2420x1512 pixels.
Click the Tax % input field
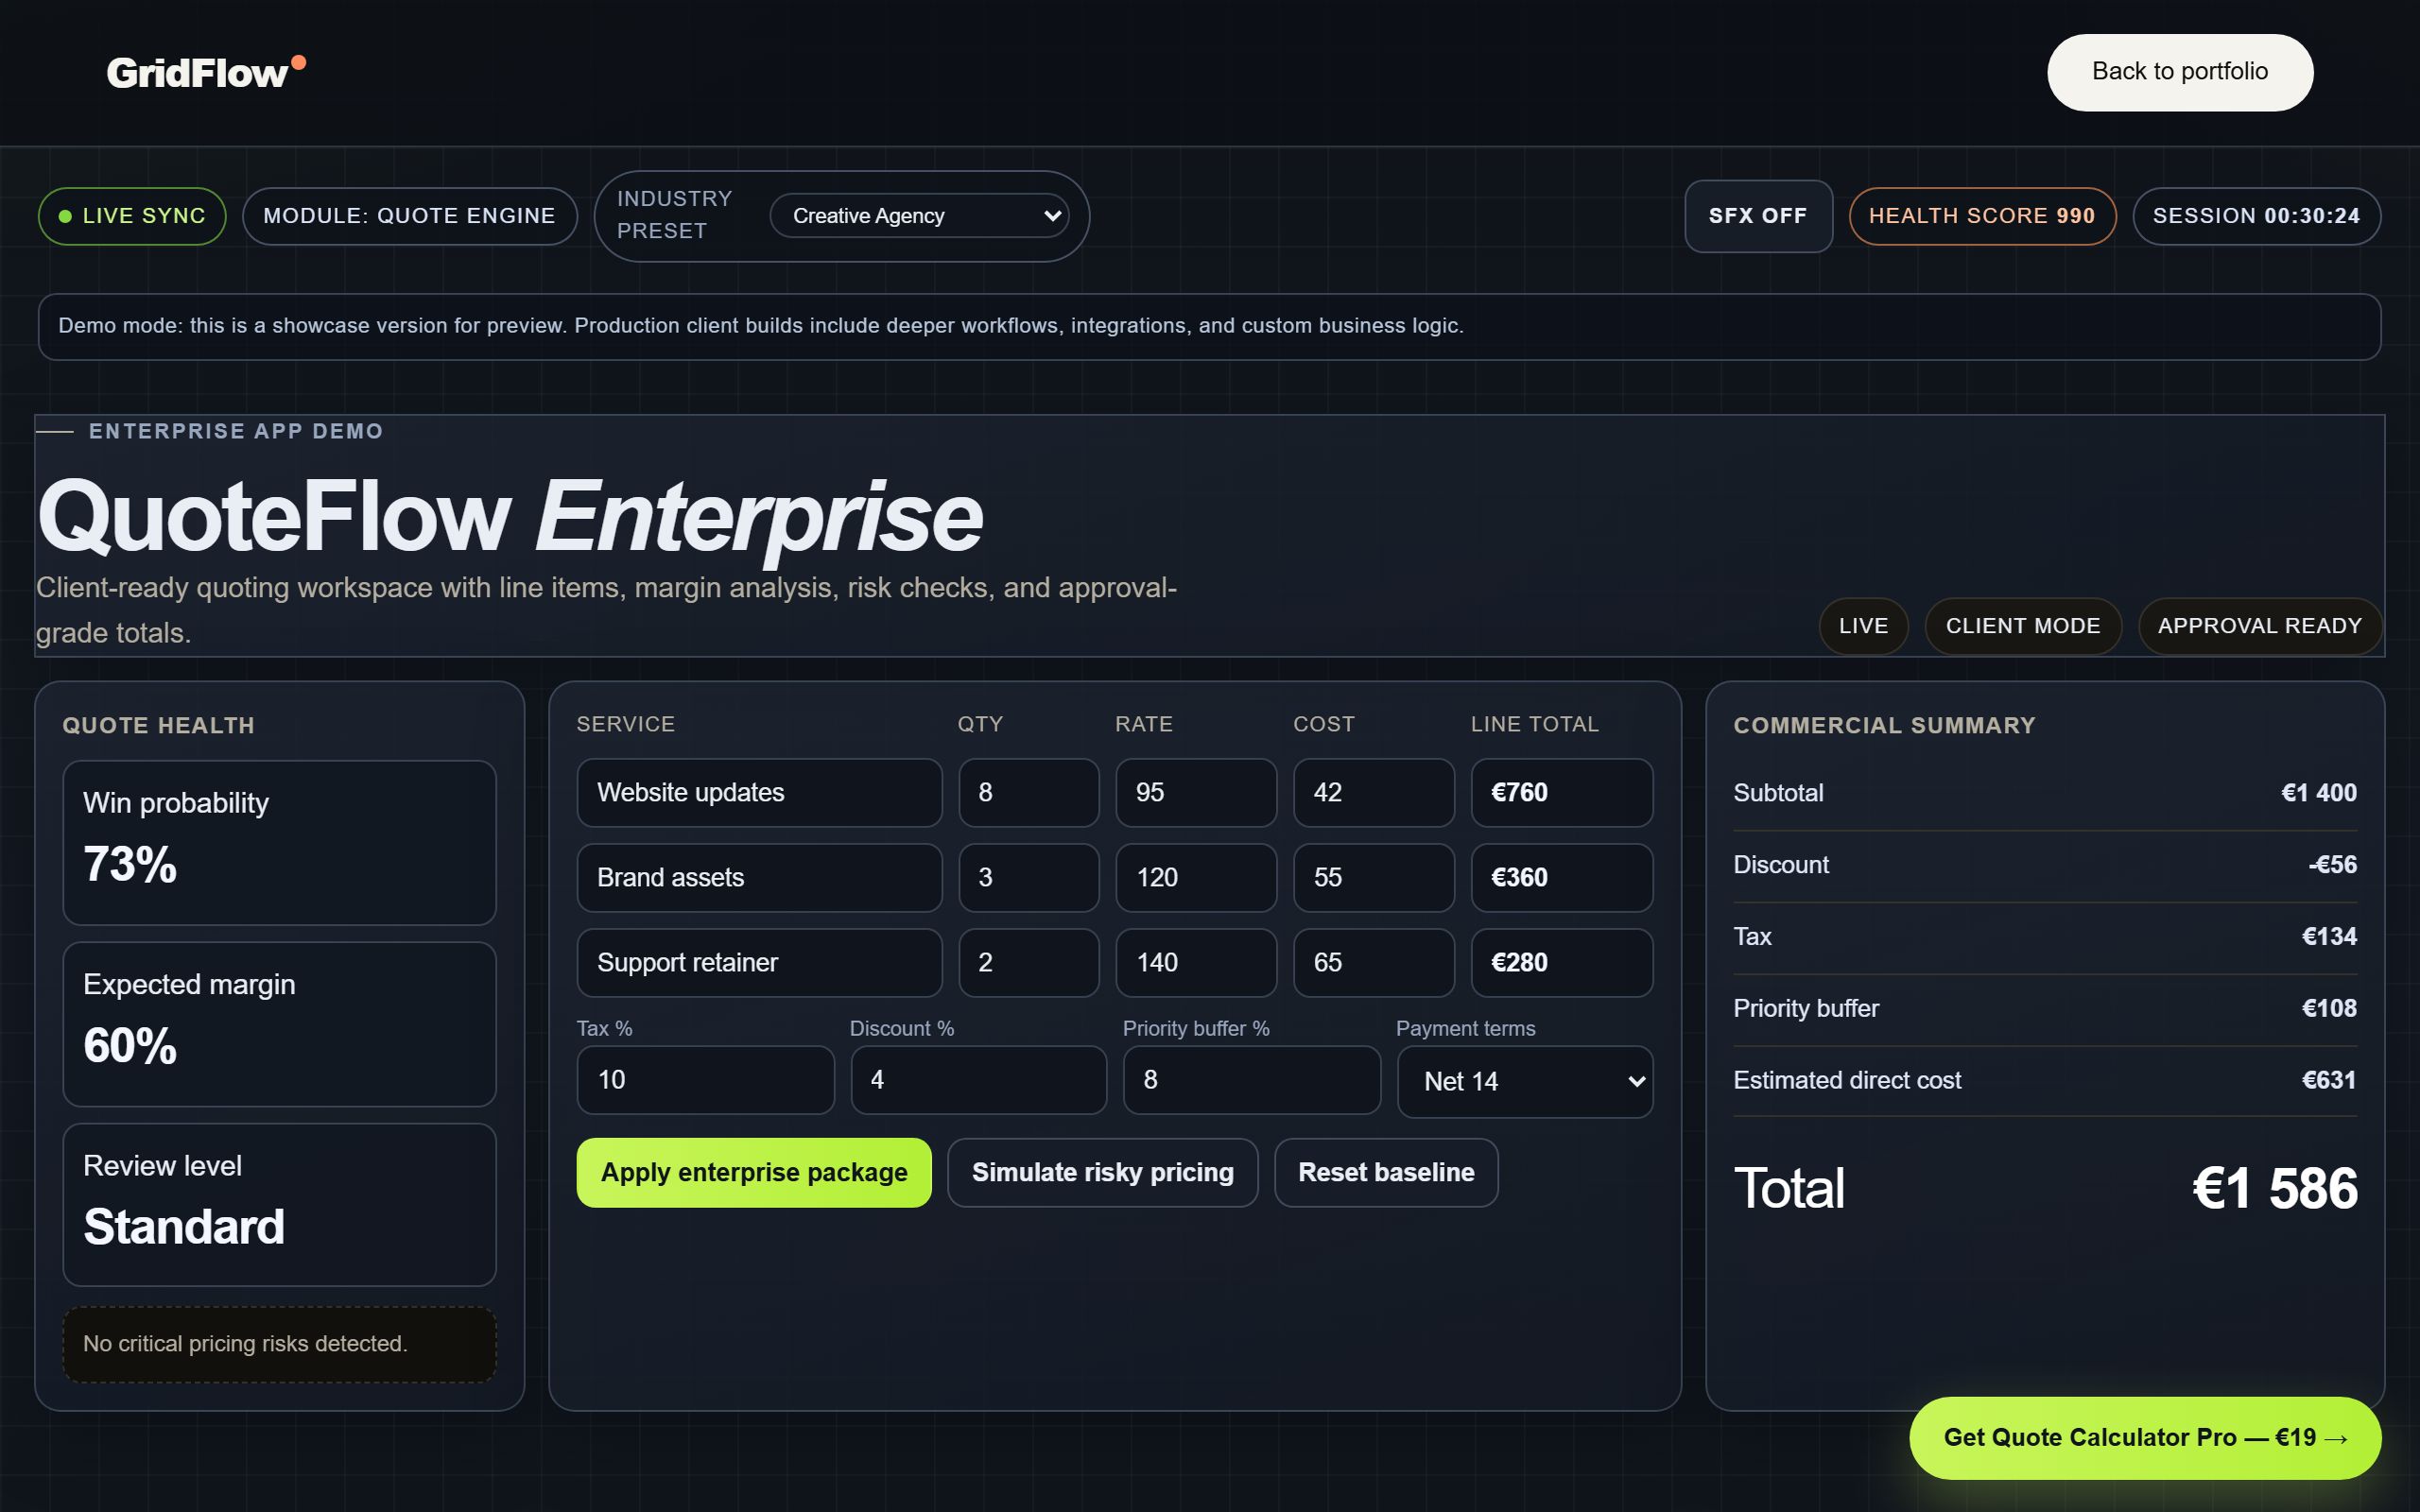coord(705,1080)
